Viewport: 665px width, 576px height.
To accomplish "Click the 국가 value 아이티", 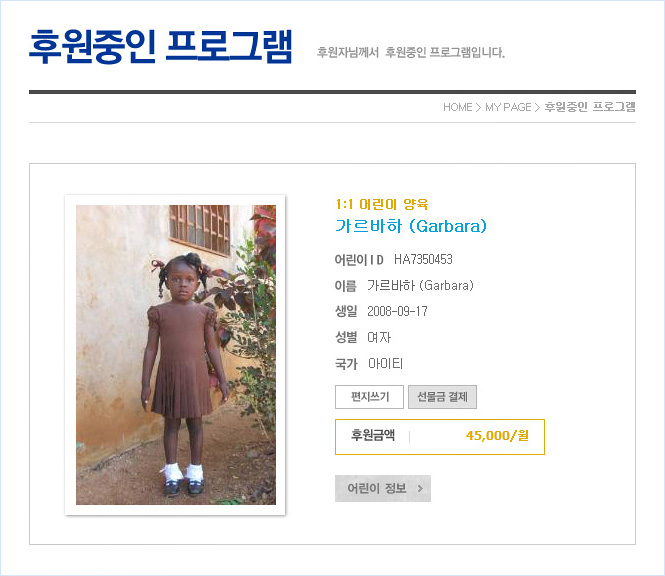I will (385, 363).
